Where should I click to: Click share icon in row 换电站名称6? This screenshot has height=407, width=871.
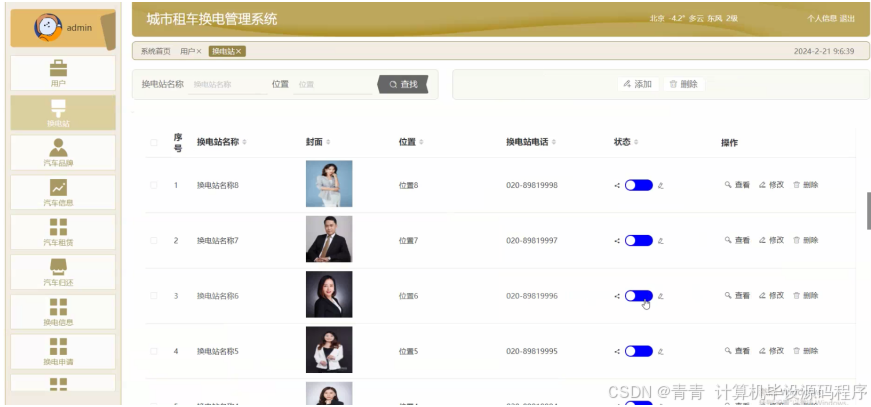point(617,296)
